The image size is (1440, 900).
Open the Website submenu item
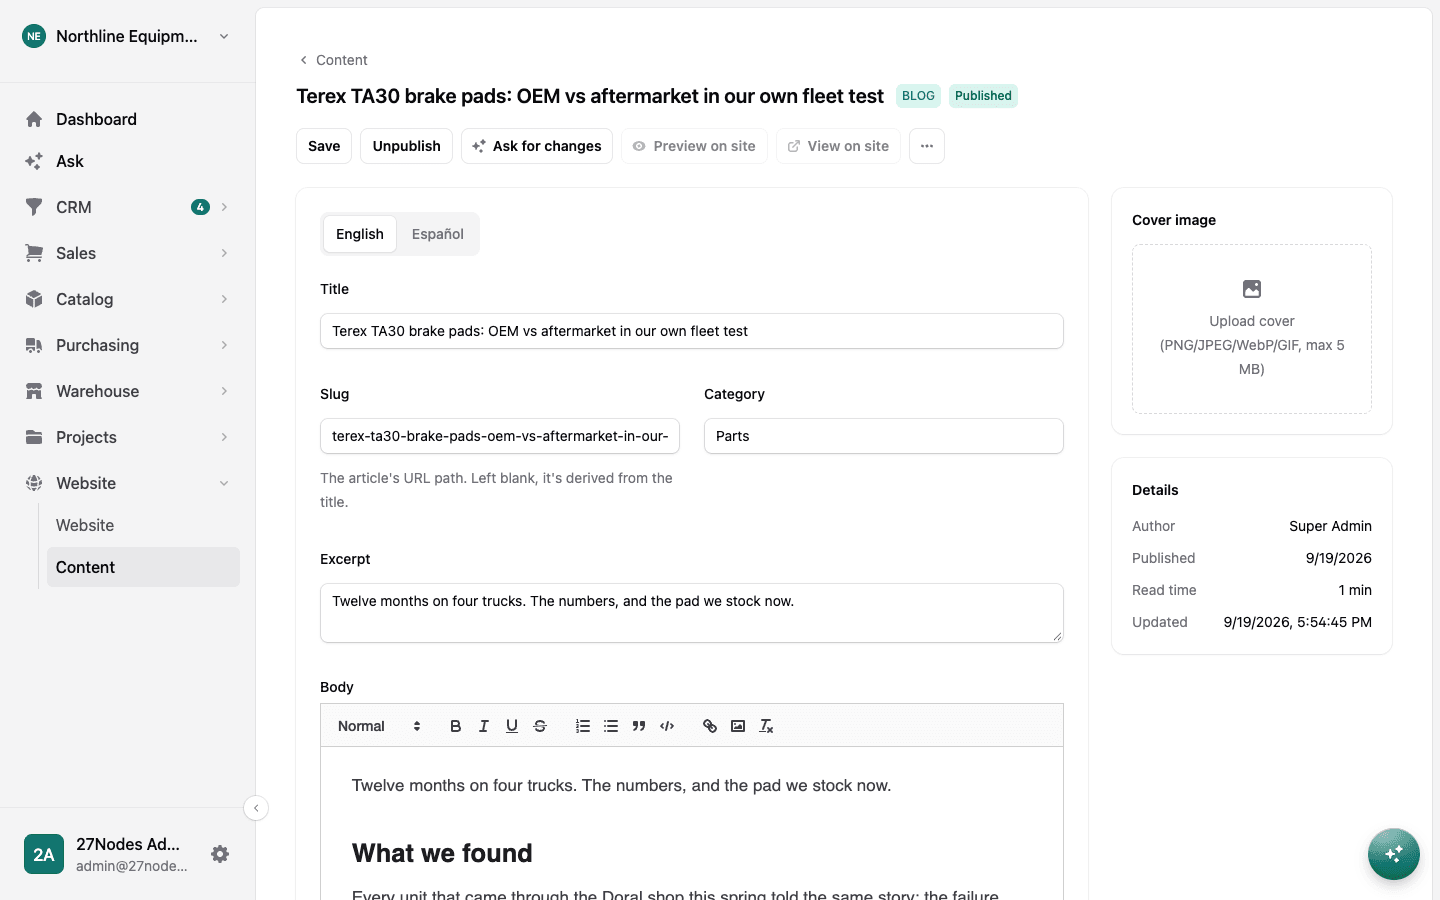pyautogui.click(x=143, y=525)
